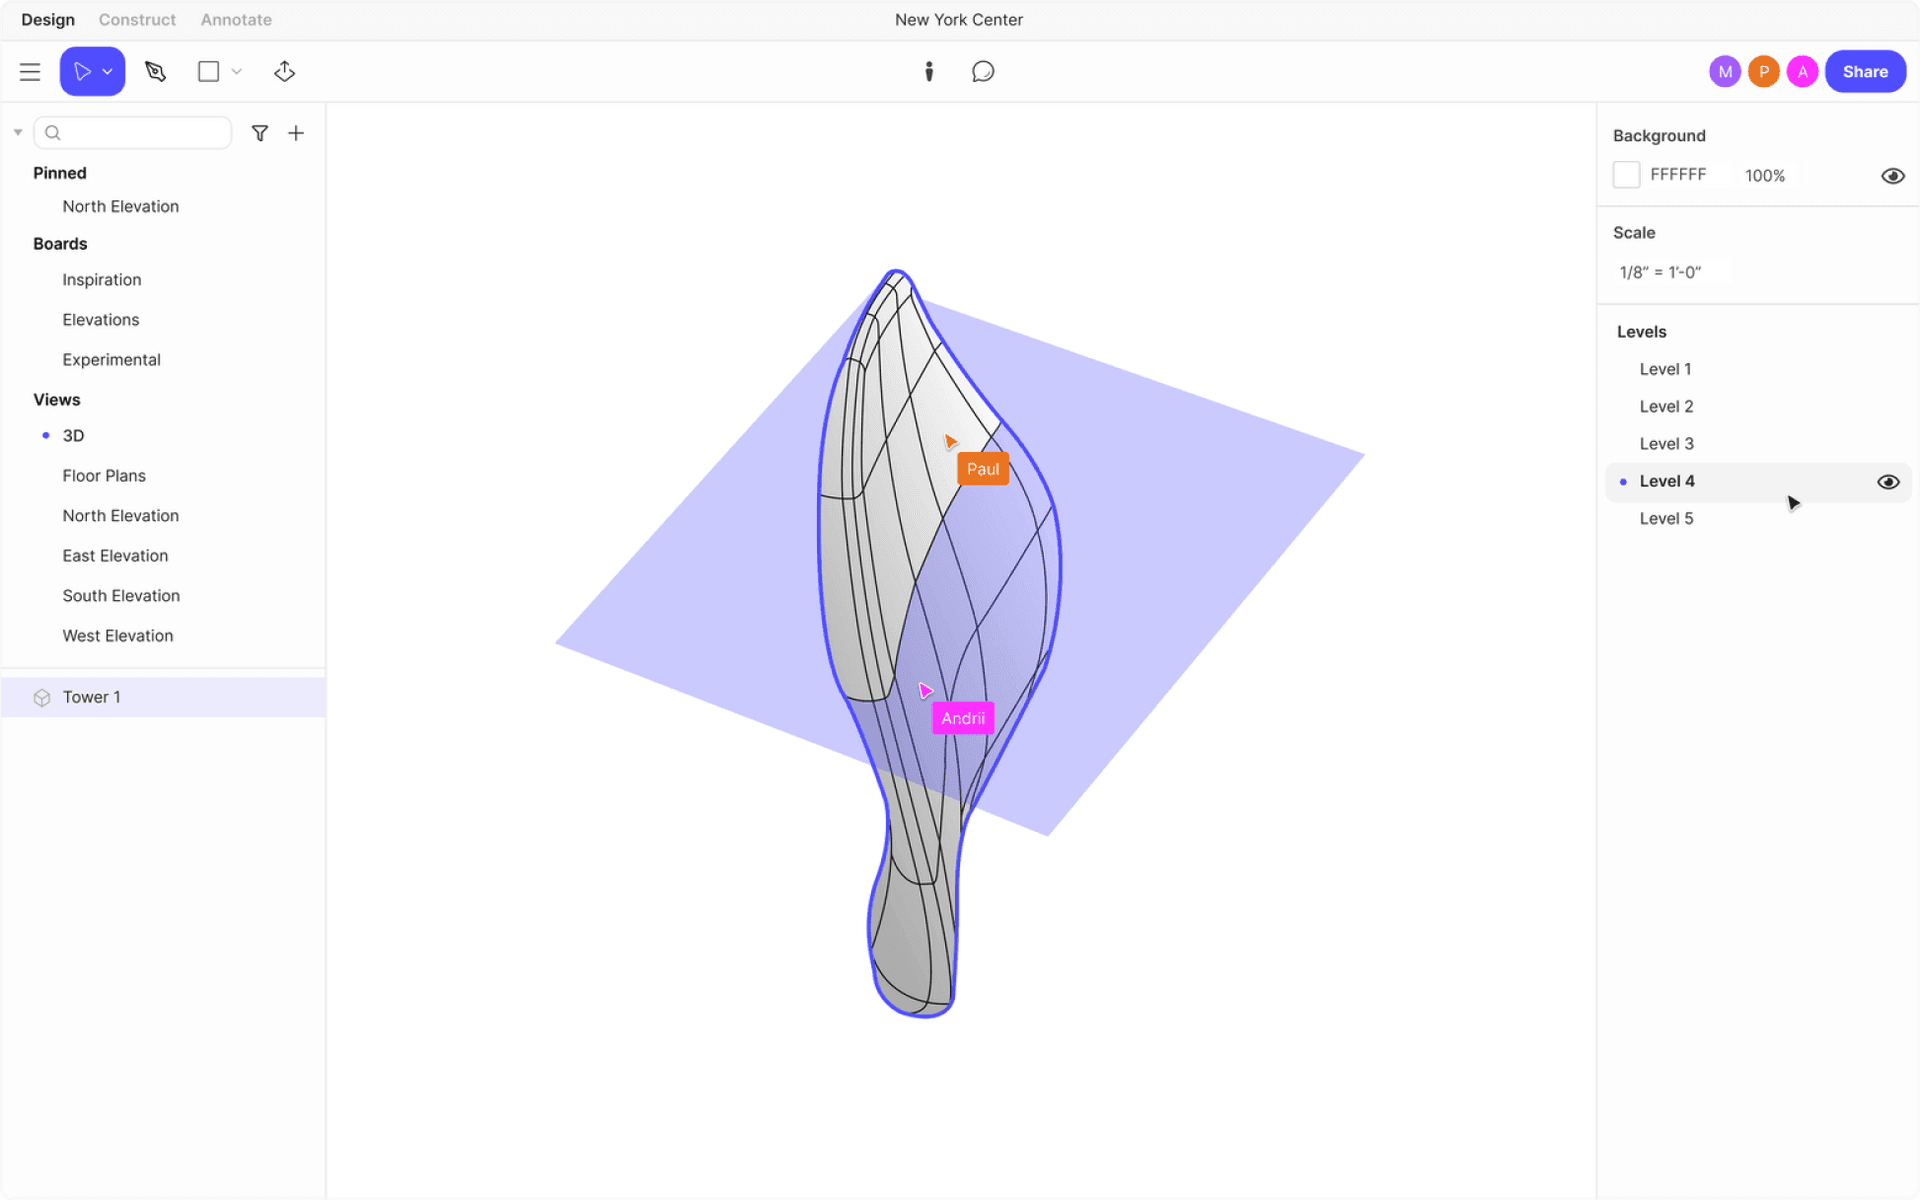
Task: Click the filter funnel icon
Action: (x=260, y=133)
